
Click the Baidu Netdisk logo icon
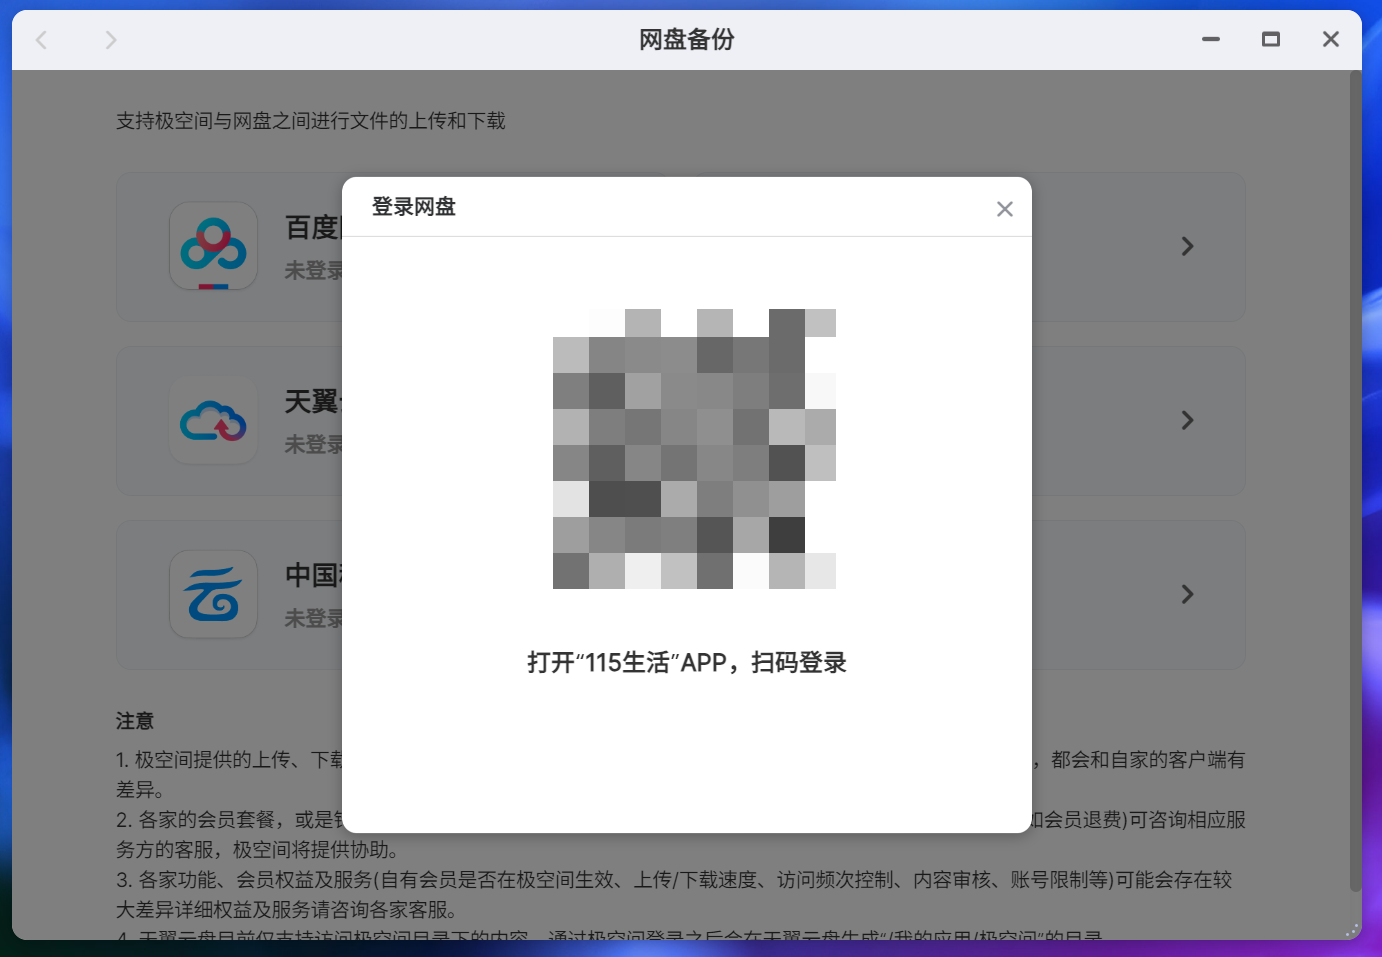(213, 246)
